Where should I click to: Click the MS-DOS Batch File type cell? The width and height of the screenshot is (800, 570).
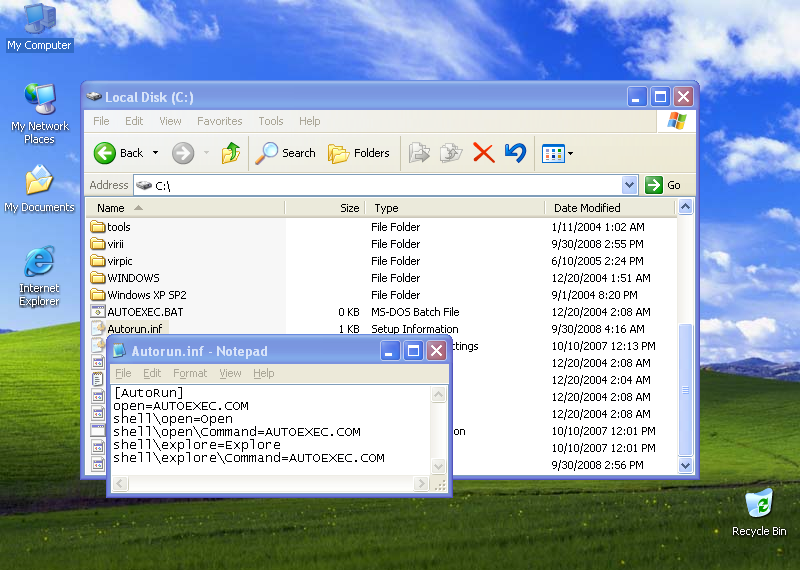pyautogui.click(x=415, y=312)
